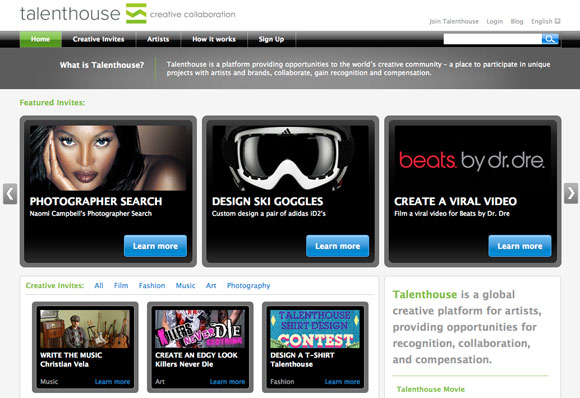Click Naomi Campbell's Photographer Search subtitle
580x398 pixels.
91,213
